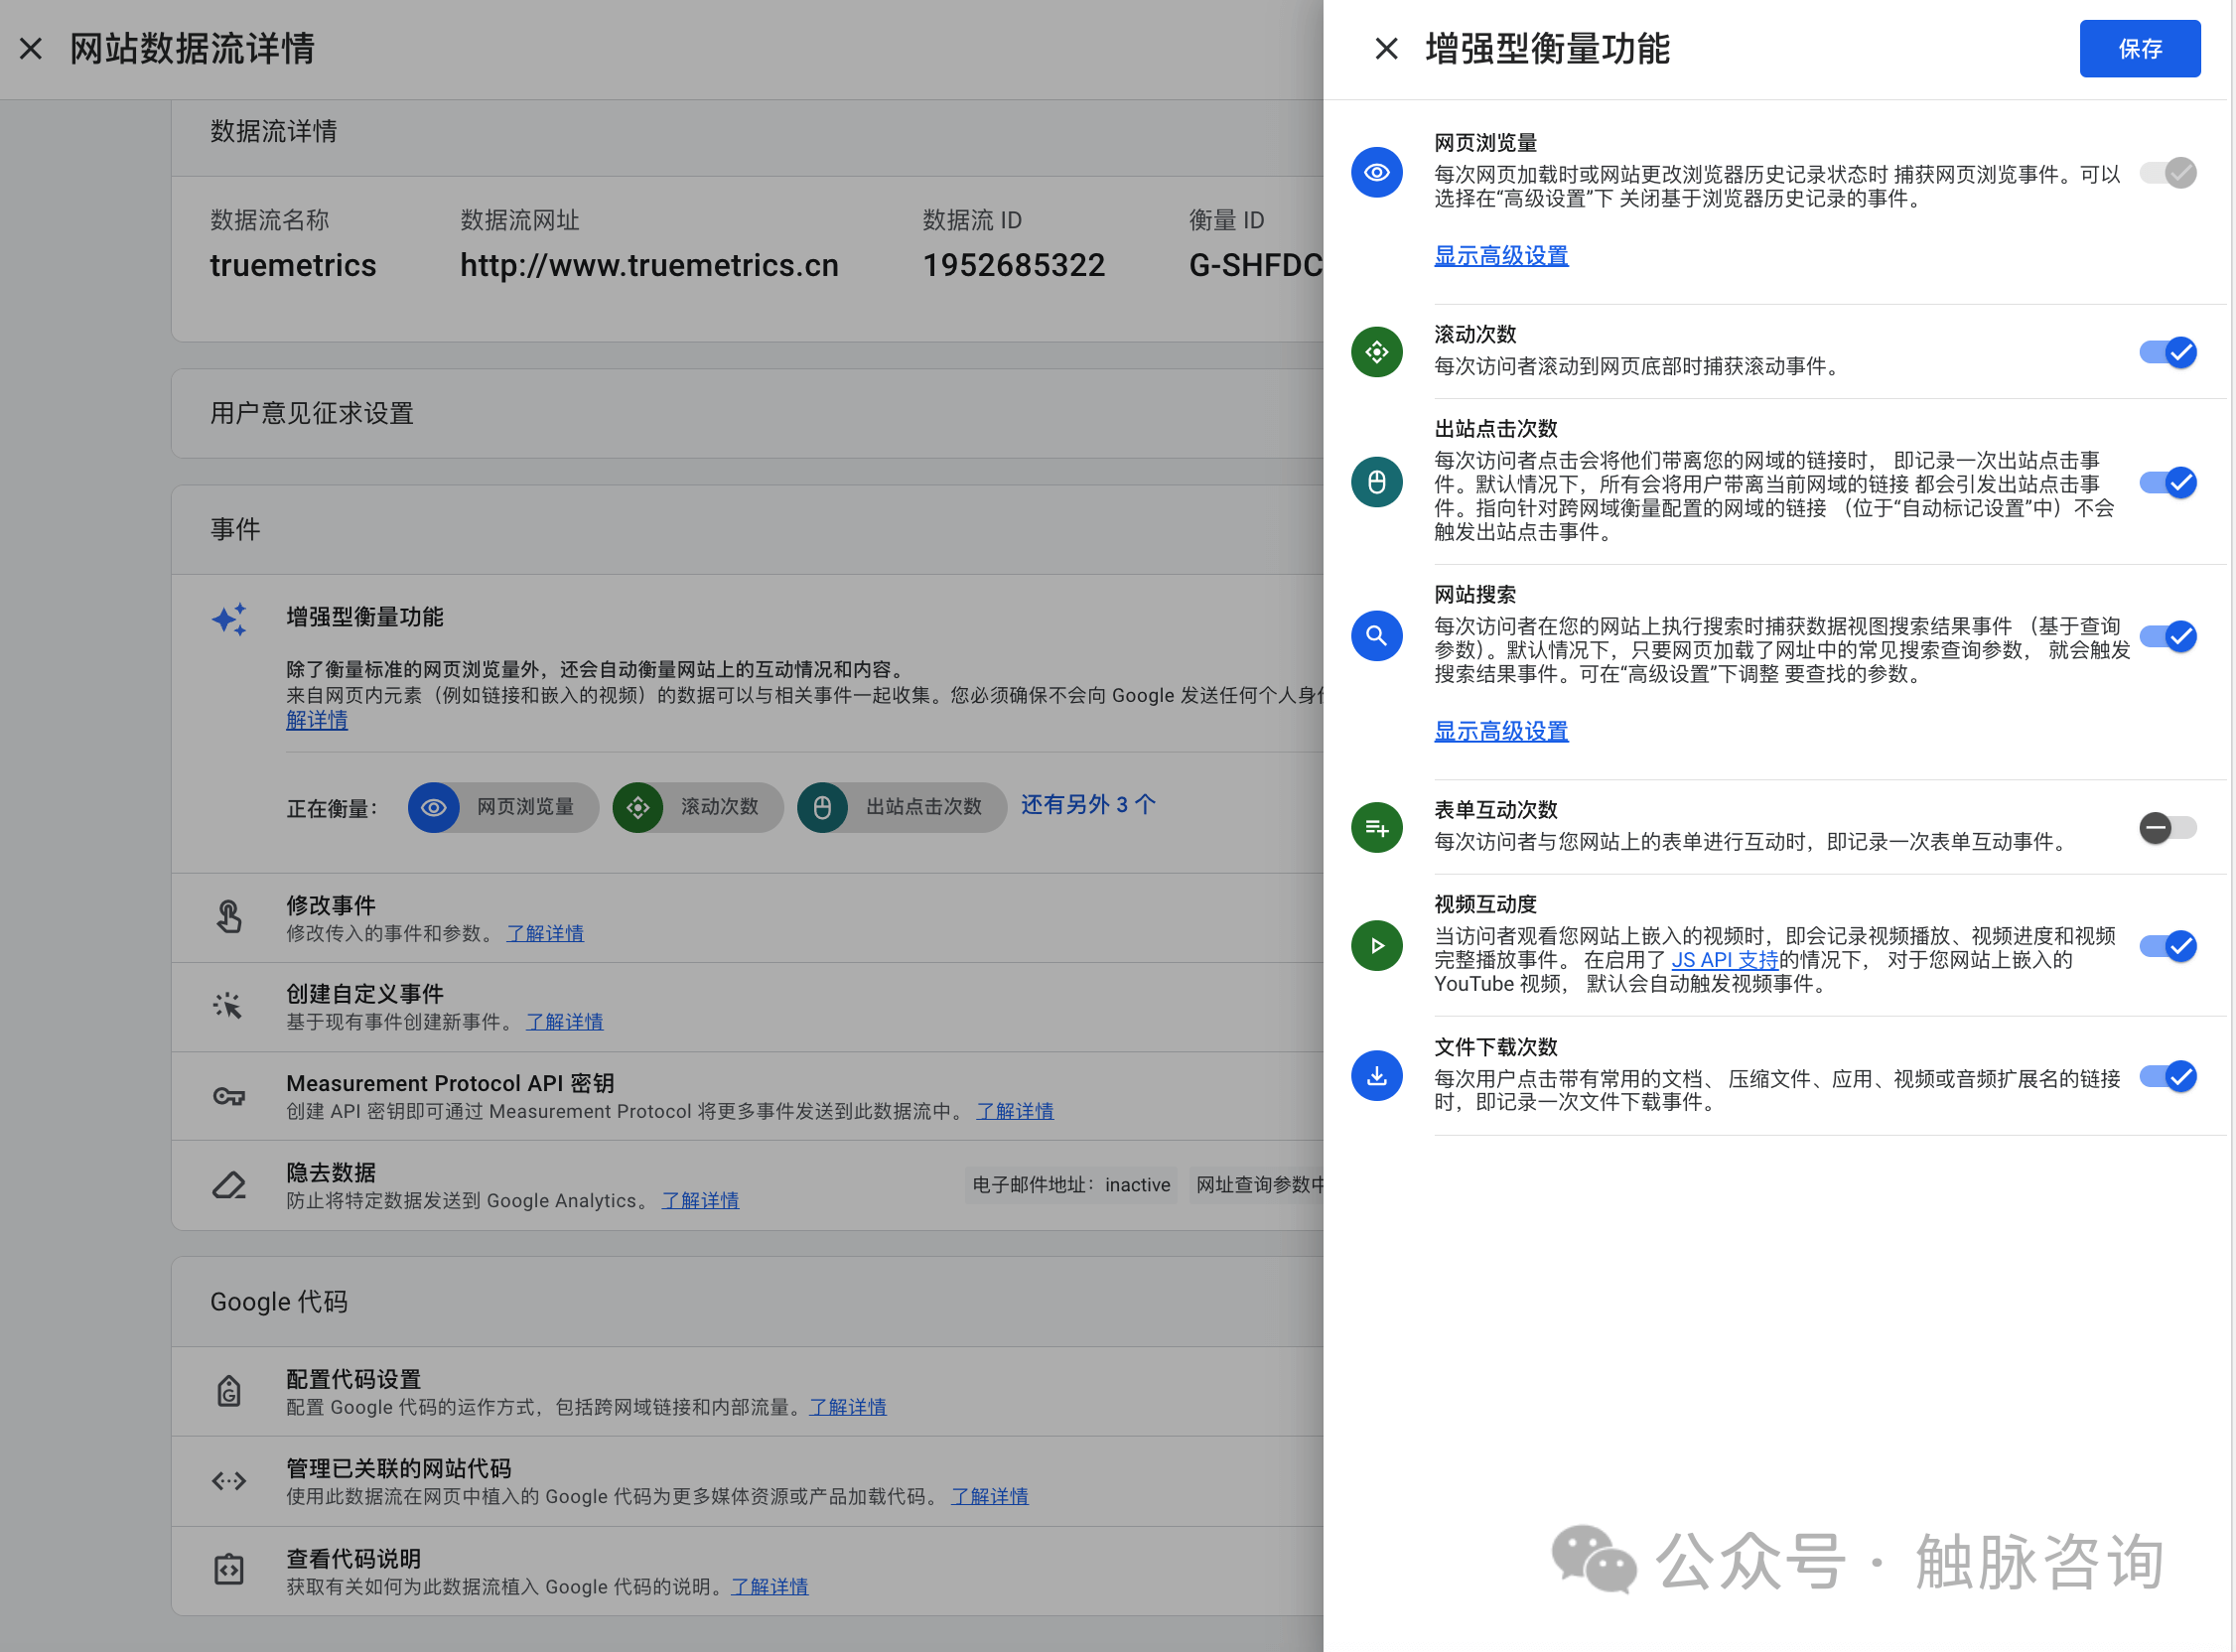This screenshot has width=2236, height=1652.
Task: Disable the 文件下载次数 switch
Action: pos(2167,1076)
